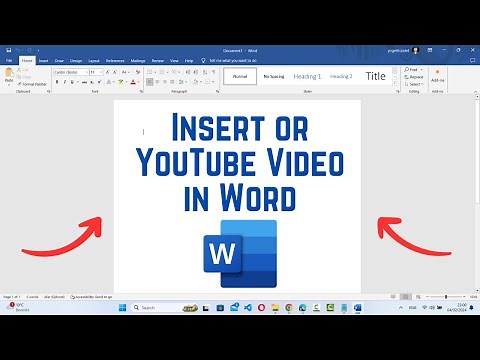Click the Format Painter brush
The width and height of the screenshot is (480, 360).
coord(32,84)
